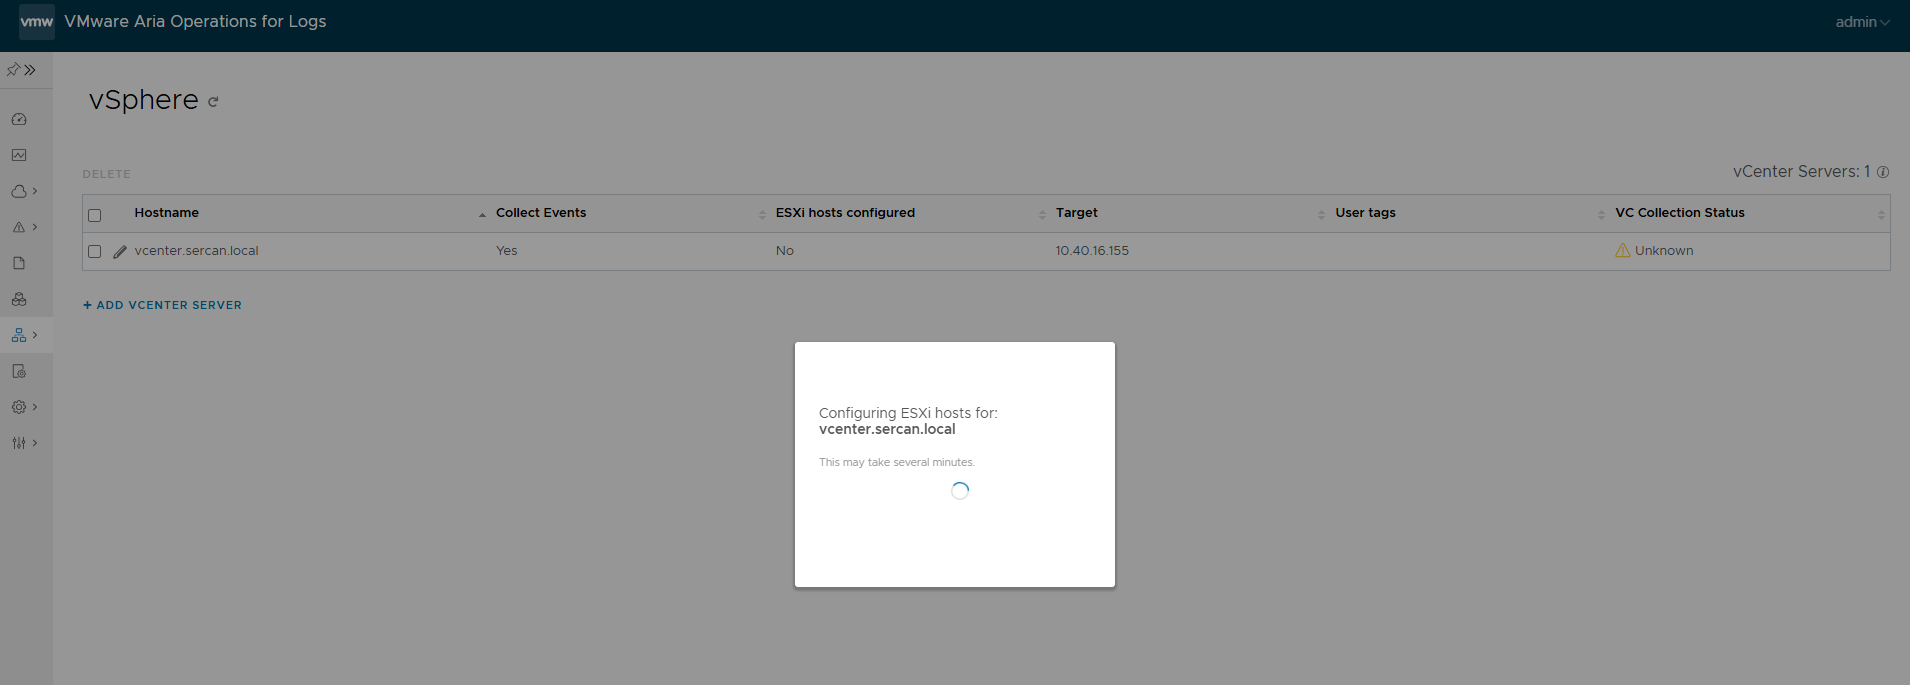Open the Content Packs cubes icon
Screen dimensions: 1910x685
pyautogui.click(x=19, y=299)
